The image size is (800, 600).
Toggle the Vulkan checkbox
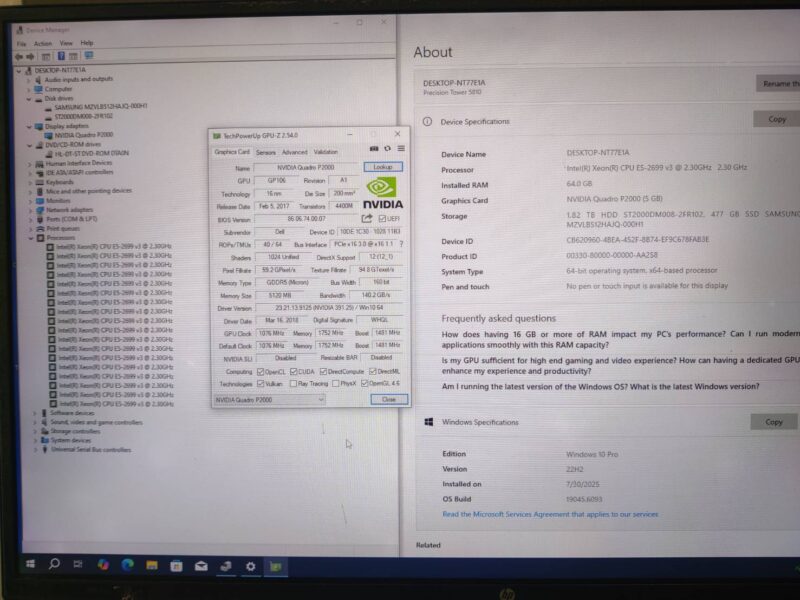pos(261,383)
